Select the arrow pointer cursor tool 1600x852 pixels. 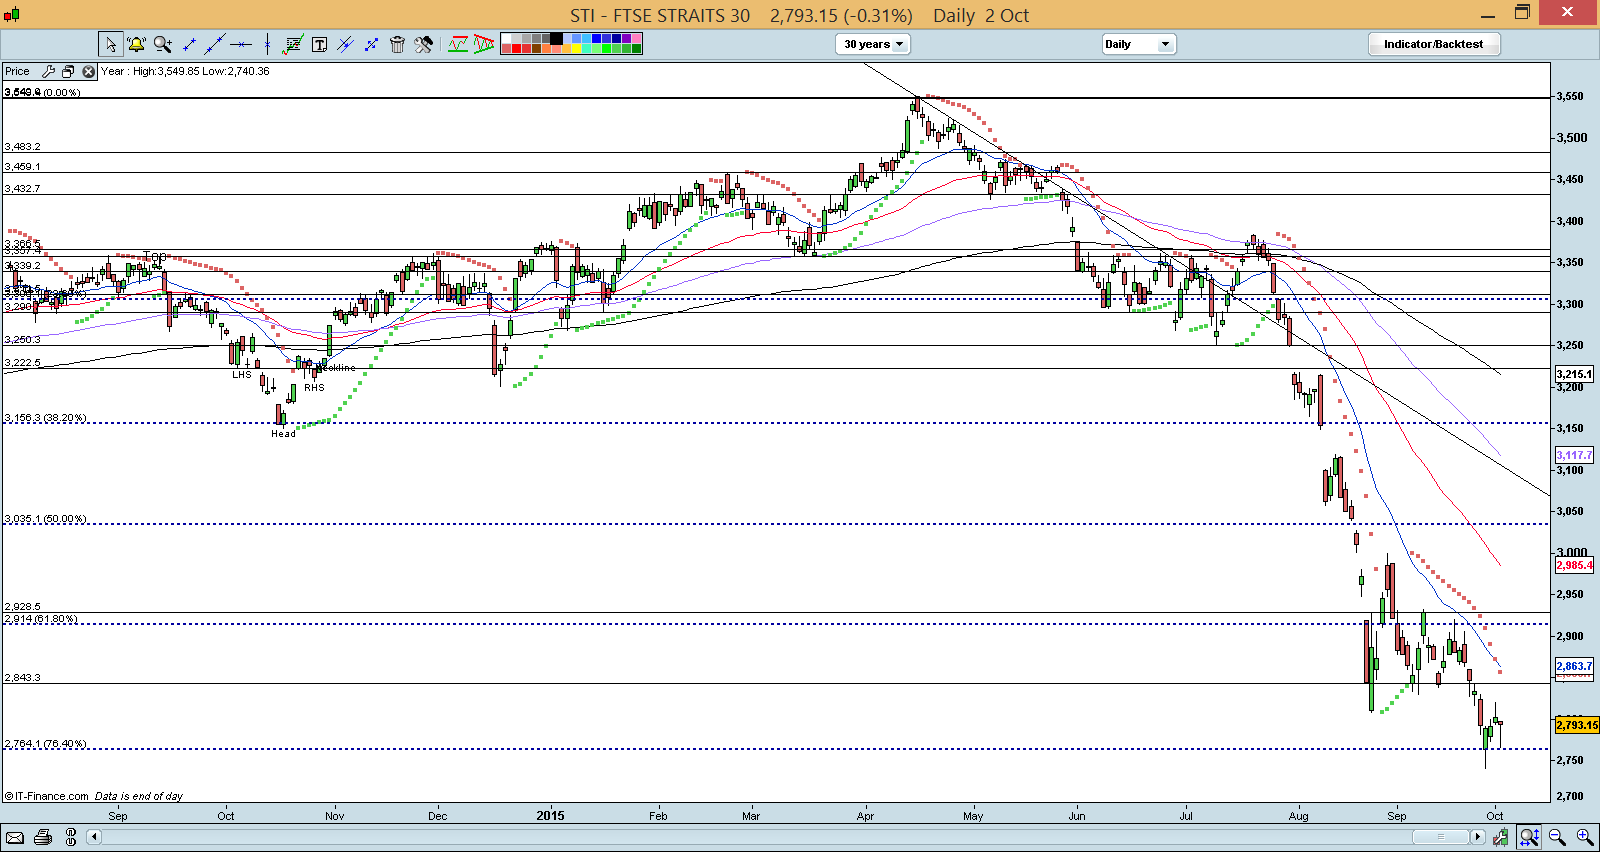point(110,44)
